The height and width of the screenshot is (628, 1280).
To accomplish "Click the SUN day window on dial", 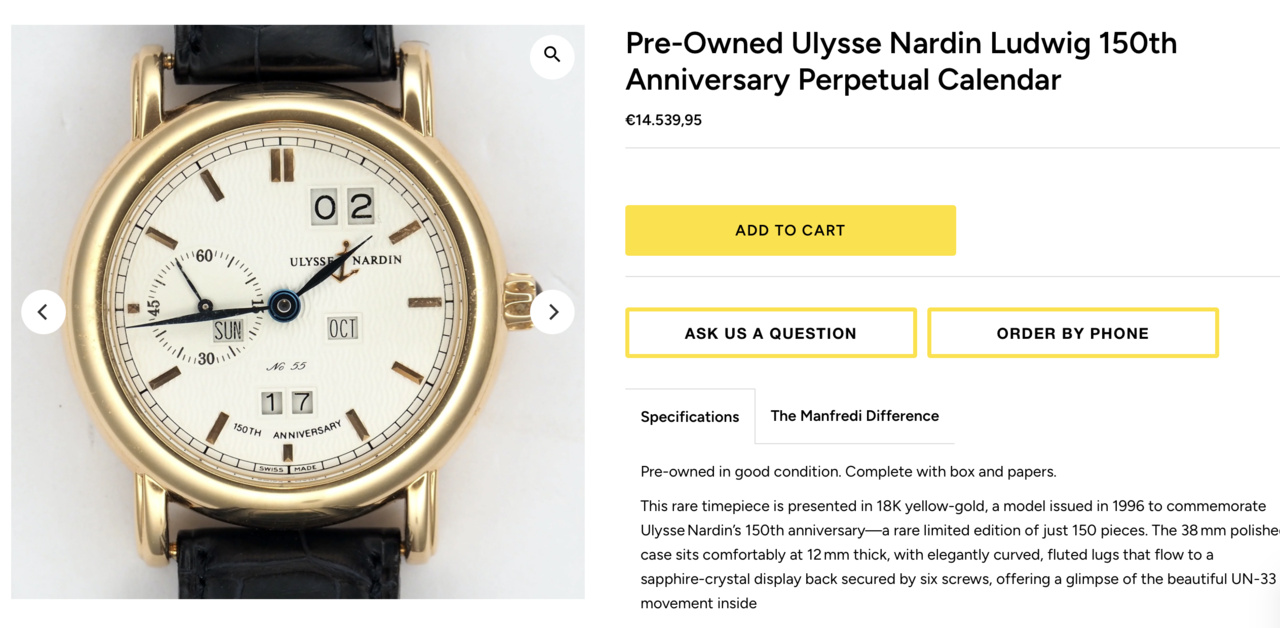I will [x=228, y=331].
